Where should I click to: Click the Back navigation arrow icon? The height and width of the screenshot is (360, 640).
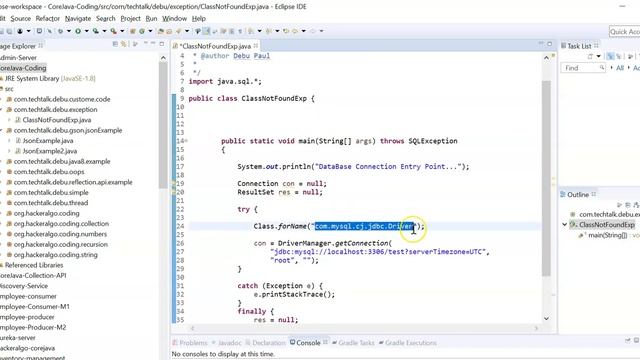click(x=295, y=31)
